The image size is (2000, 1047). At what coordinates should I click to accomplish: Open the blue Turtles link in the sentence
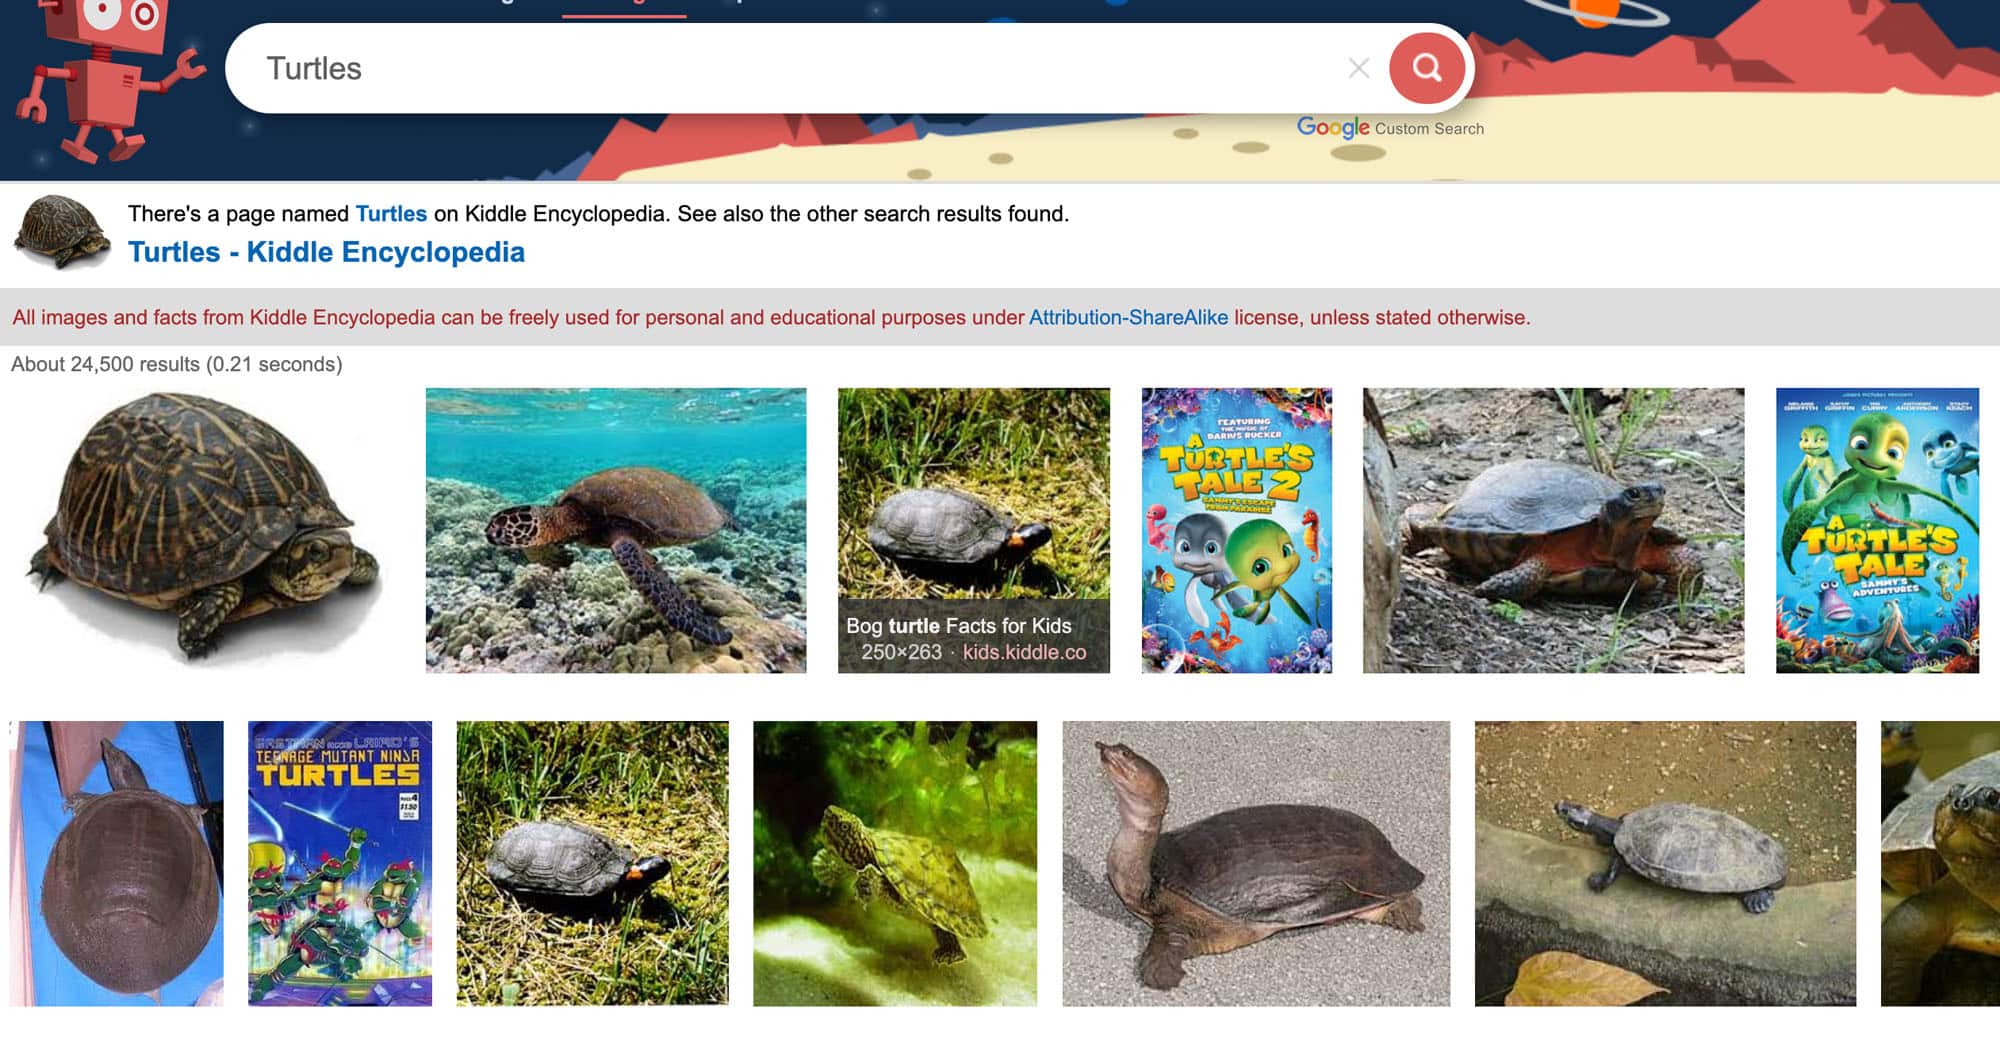(391, 214)
